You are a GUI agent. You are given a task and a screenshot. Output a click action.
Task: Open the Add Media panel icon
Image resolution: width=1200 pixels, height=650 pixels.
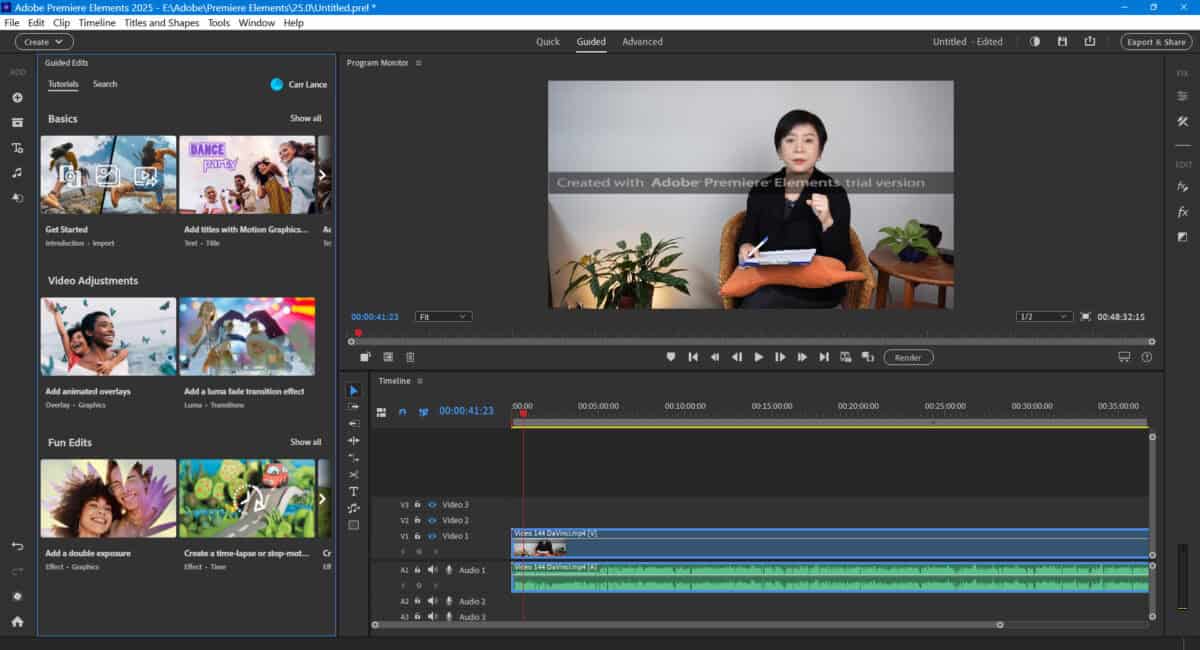coord(17,97)
